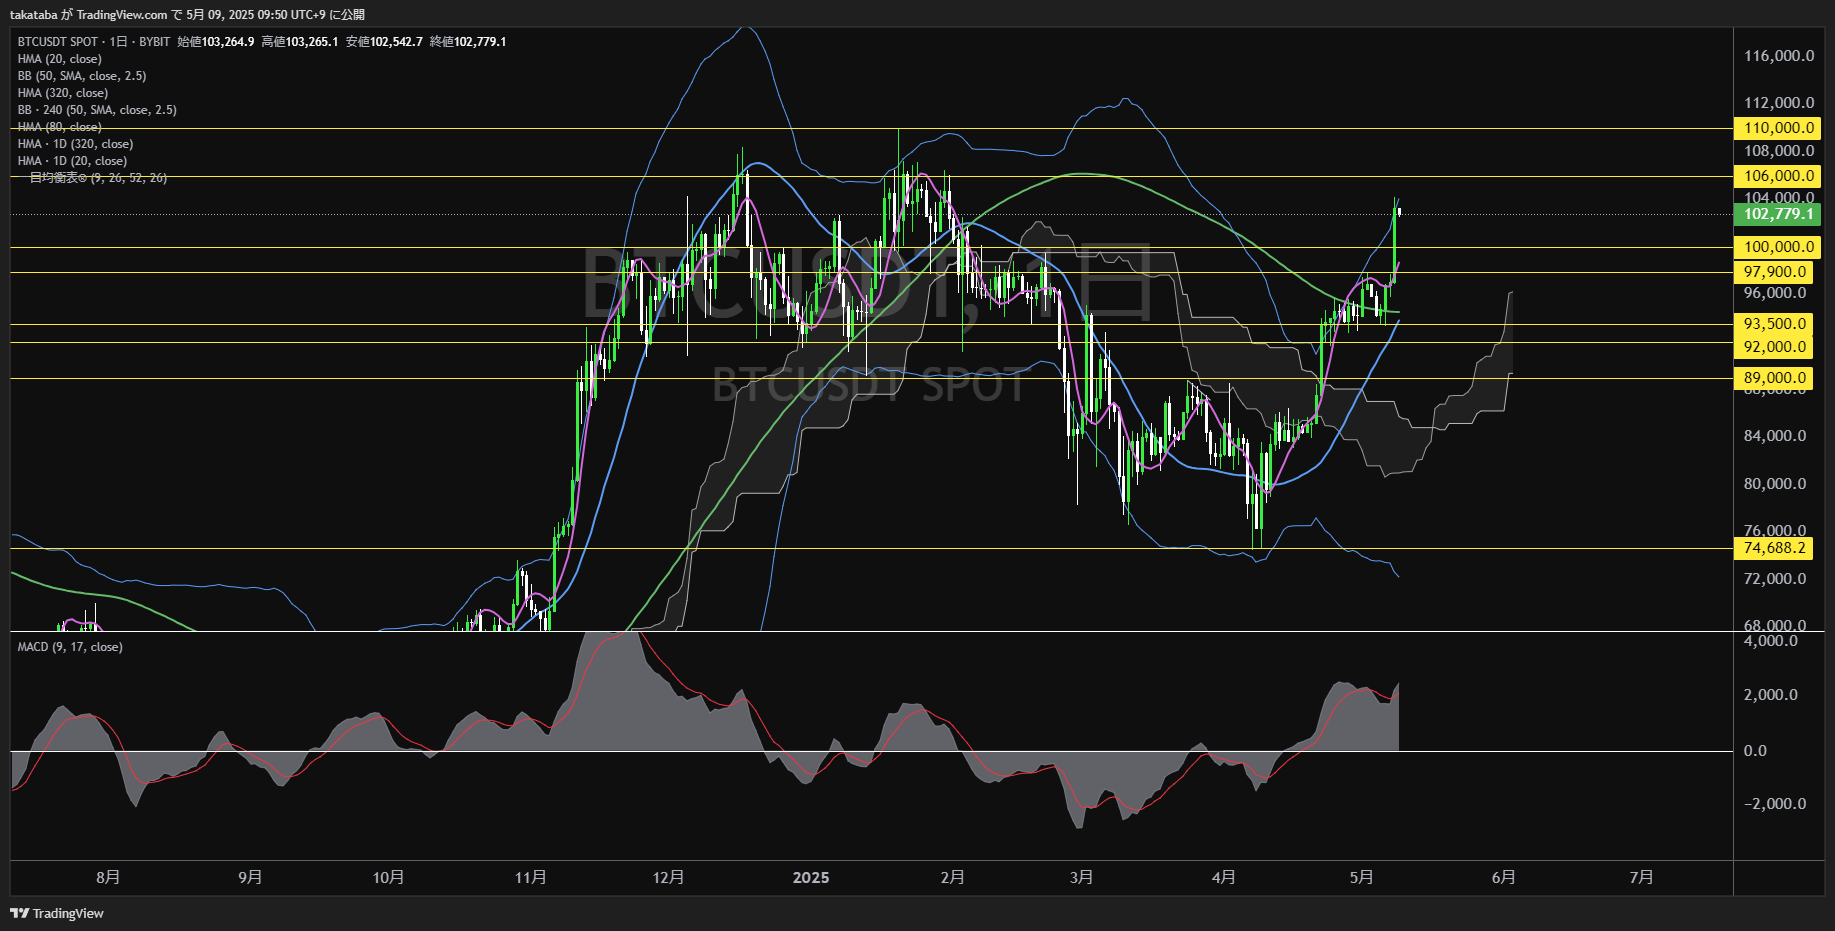
Task: Select the BTCUSDT SPOT · 1日 · BYBIT legend title
Action: (x=94, y=42)
